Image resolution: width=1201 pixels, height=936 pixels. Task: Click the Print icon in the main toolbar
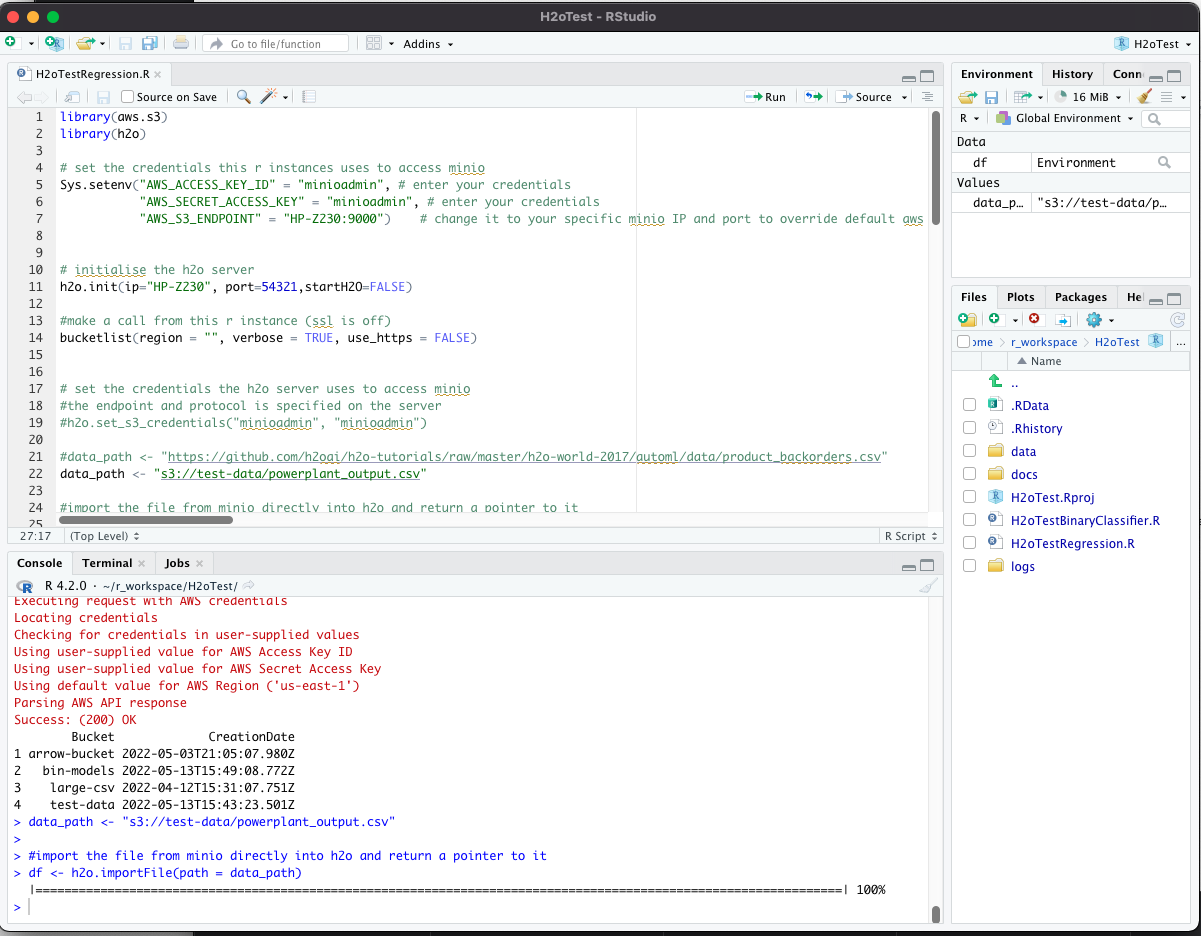pyautogui.click(x=179, y=43)
